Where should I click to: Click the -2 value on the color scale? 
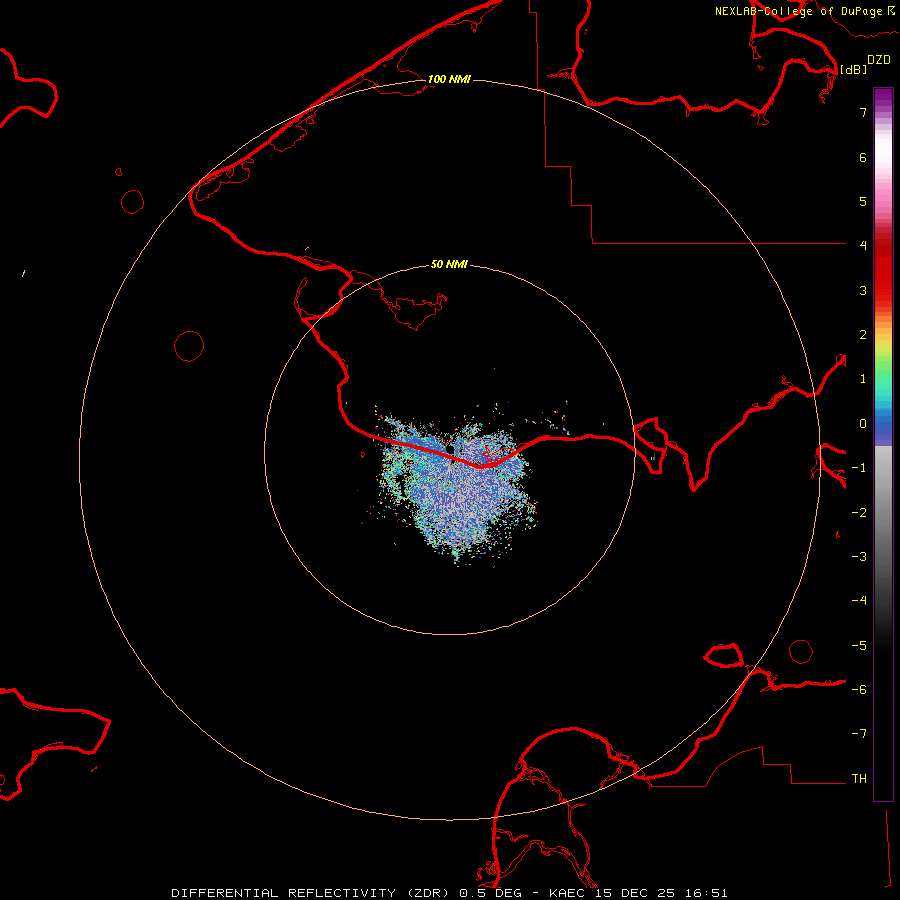tap(859, 513)
